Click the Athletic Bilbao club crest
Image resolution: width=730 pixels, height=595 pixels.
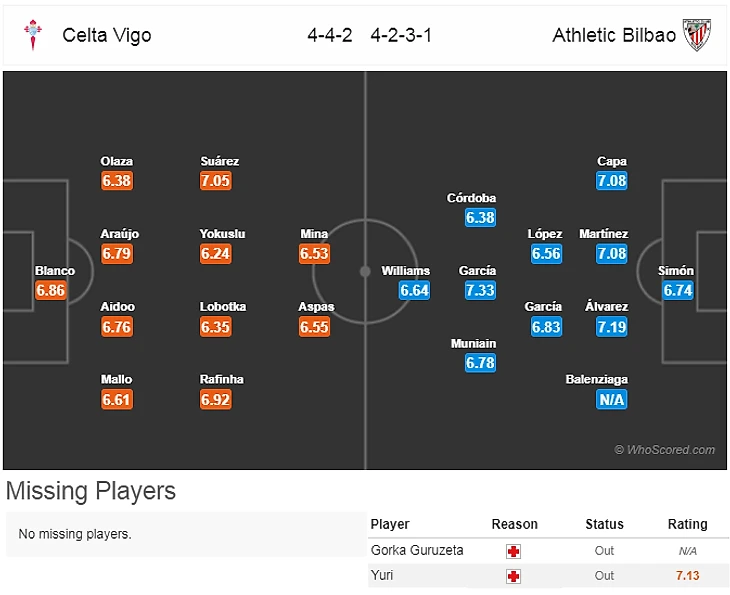tap(696, 36)
